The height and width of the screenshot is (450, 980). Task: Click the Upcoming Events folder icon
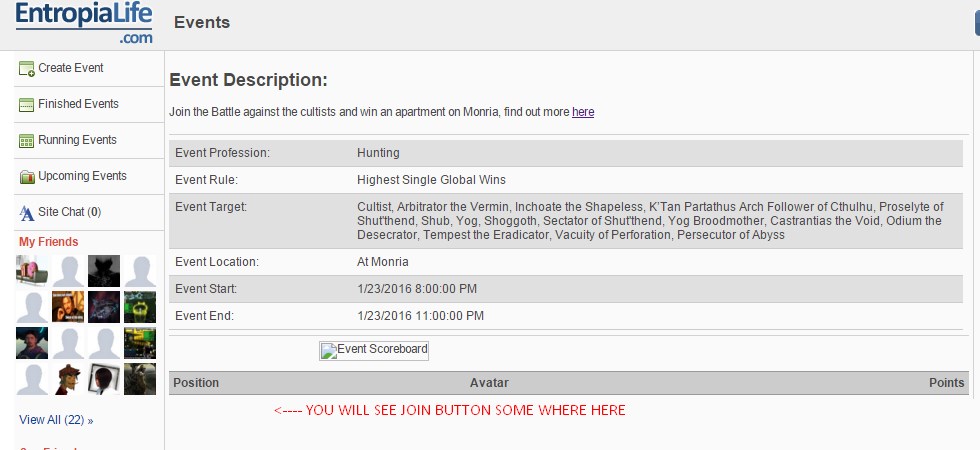point(27,177)
